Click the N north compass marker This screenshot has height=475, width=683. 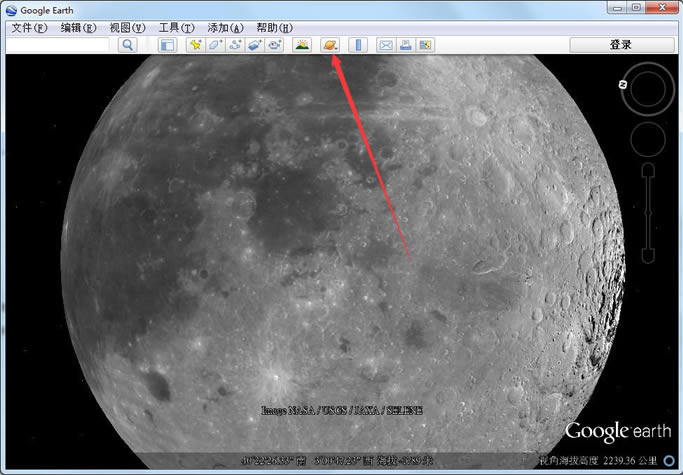pos(623,86)
